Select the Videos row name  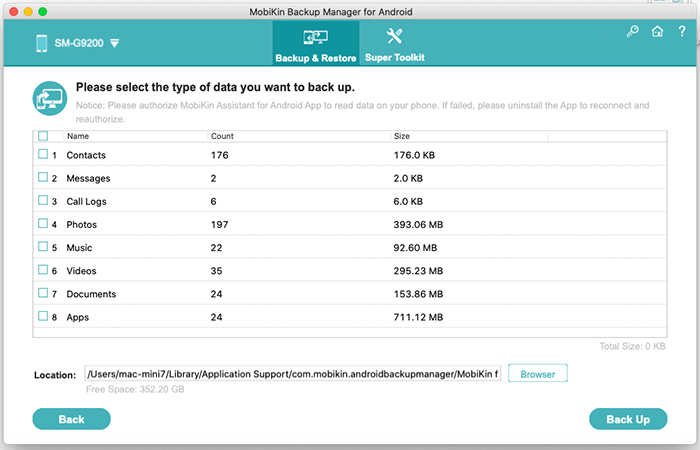(x=81, y=271)
